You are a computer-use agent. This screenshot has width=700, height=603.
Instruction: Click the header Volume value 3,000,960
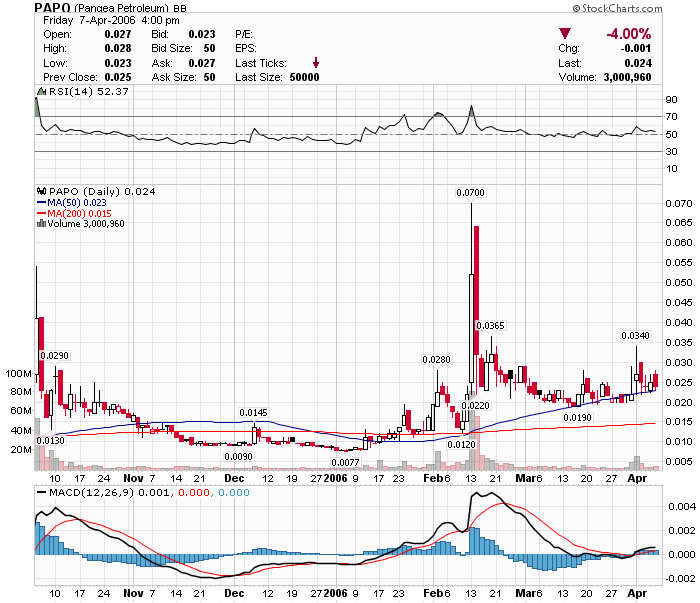627,77
